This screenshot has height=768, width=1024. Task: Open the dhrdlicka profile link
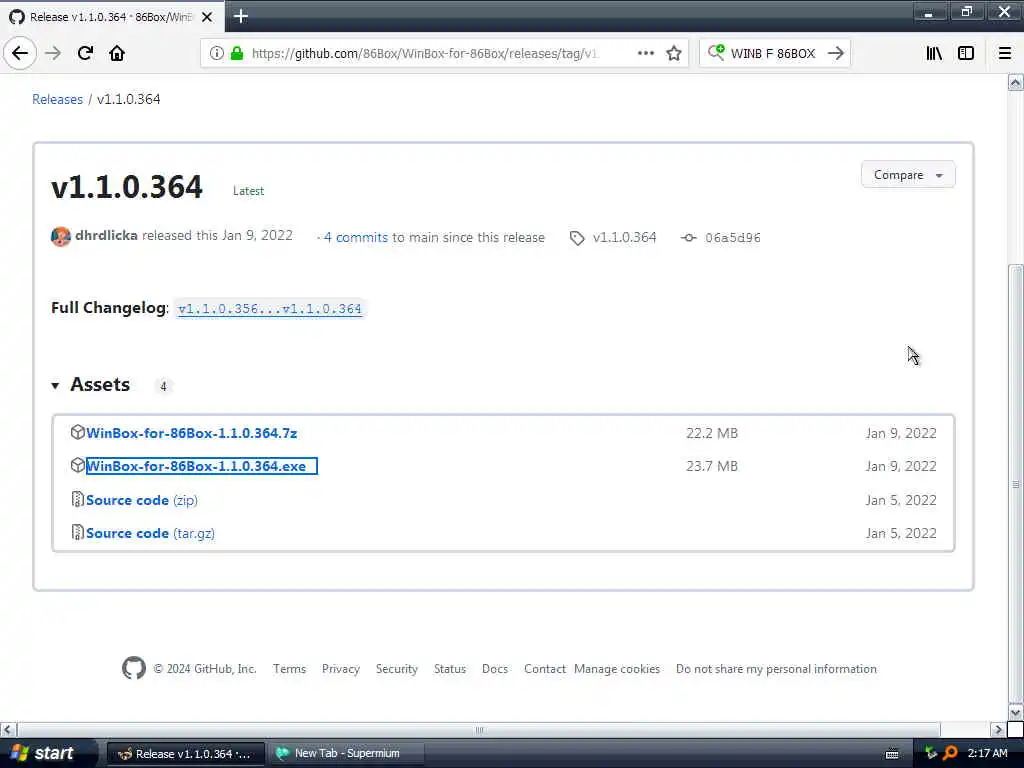[106, 235]
